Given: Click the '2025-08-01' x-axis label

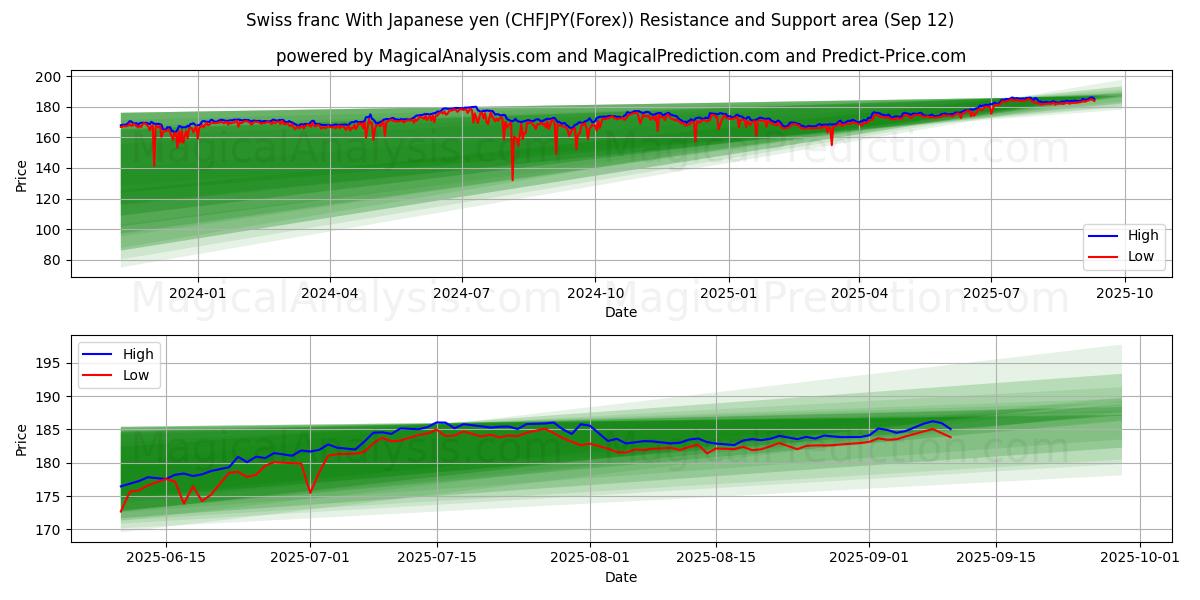Looking at the screenshot, I should tap(590, 559).
